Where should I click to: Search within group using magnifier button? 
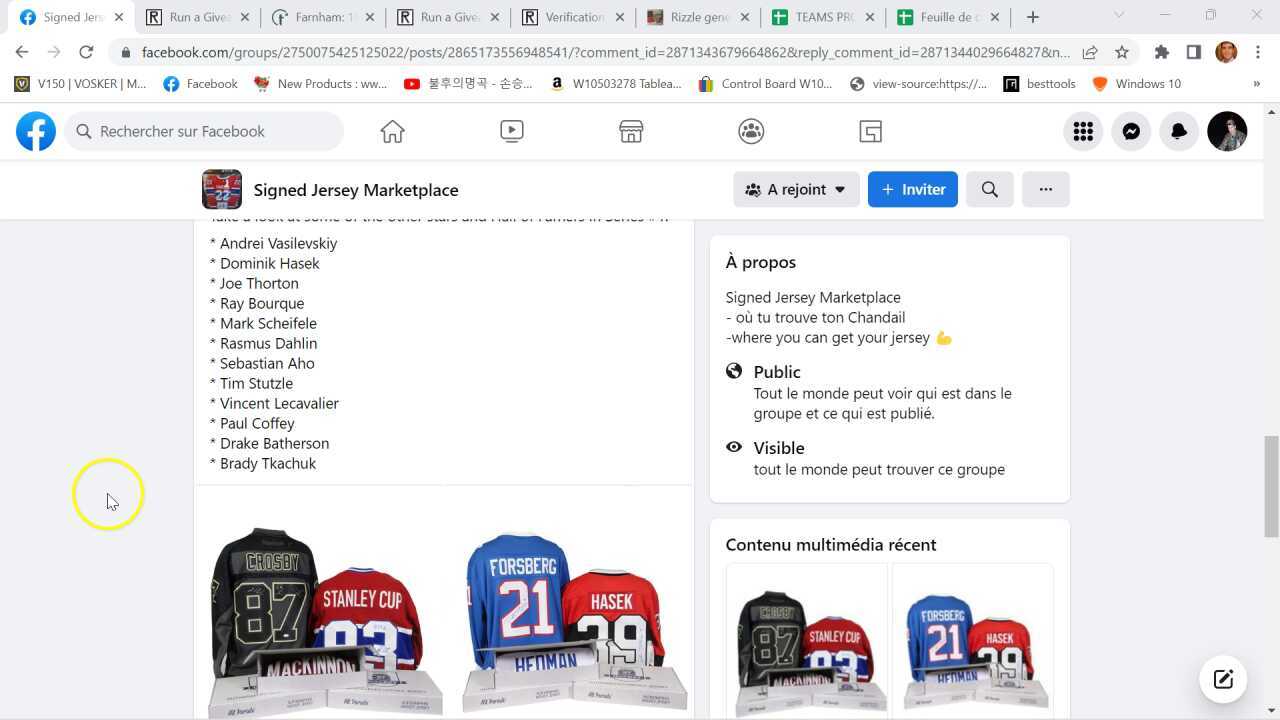990,189
